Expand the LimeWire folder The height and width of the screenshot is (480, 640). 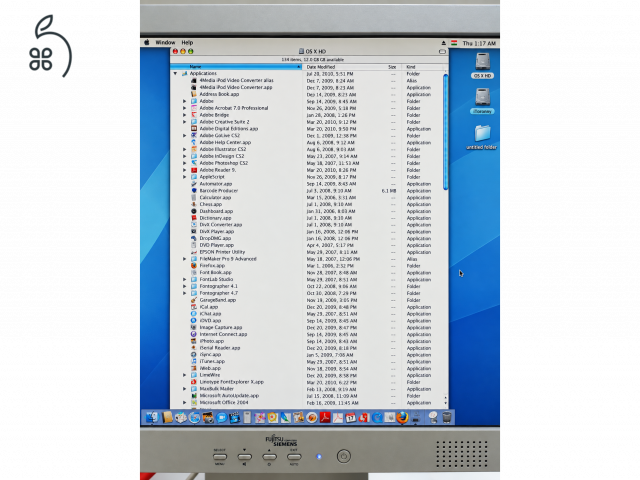coord(184,375)
